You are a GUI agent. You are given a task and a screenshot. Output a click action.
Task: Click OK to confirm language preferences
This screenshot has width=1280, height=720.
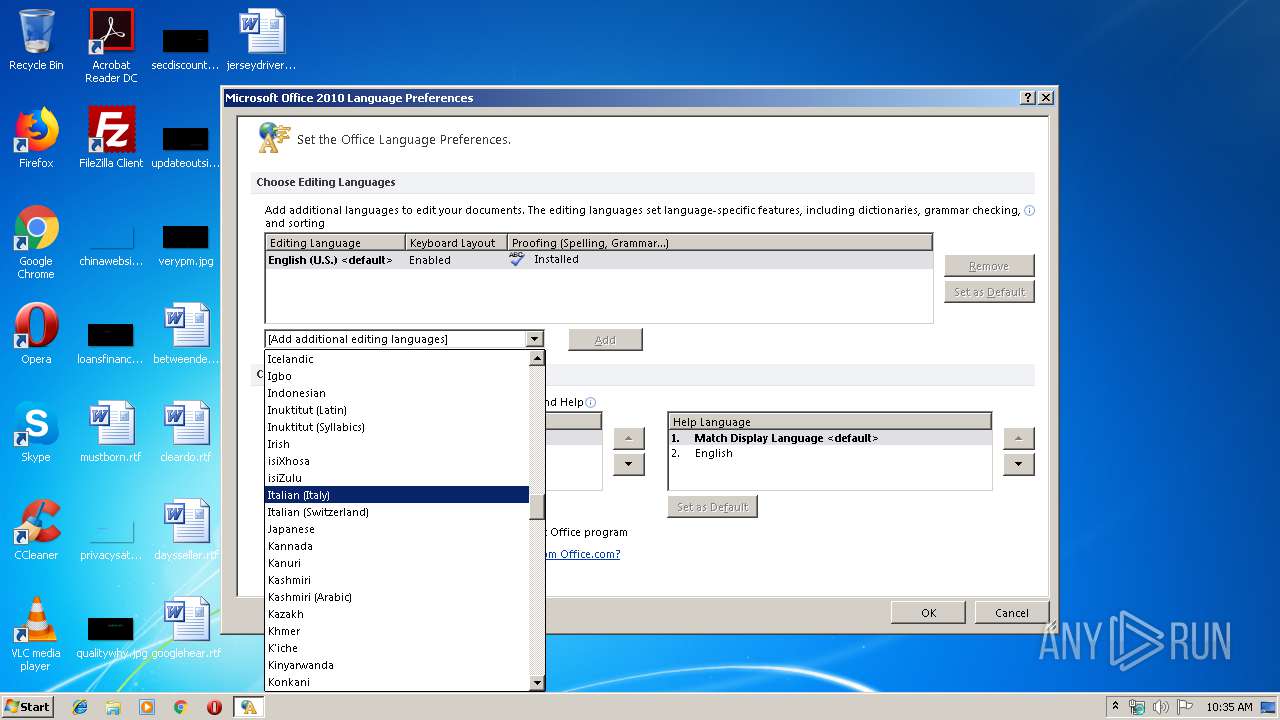[928, 613]
